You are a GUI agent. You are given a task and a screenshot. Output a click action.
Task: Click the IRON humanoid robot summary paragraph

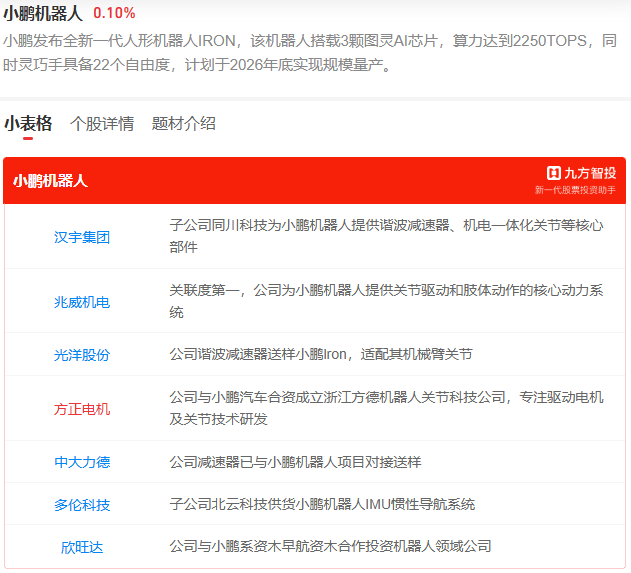(310, 53)
